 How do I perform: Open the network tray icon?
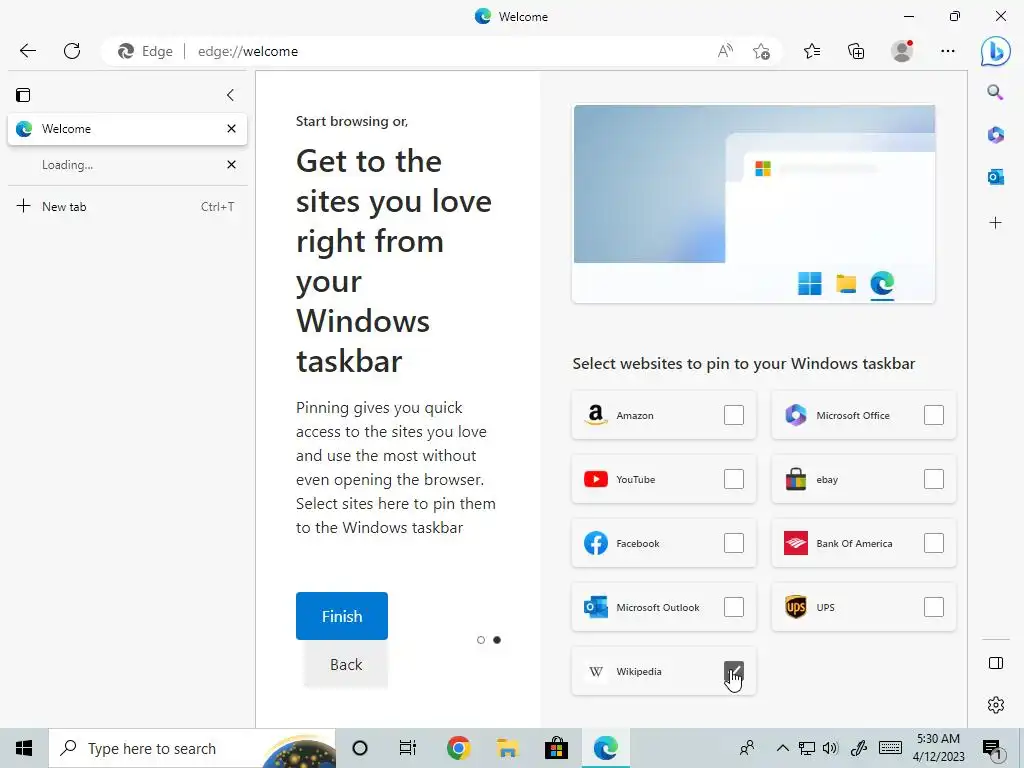(x=807, y=748)
